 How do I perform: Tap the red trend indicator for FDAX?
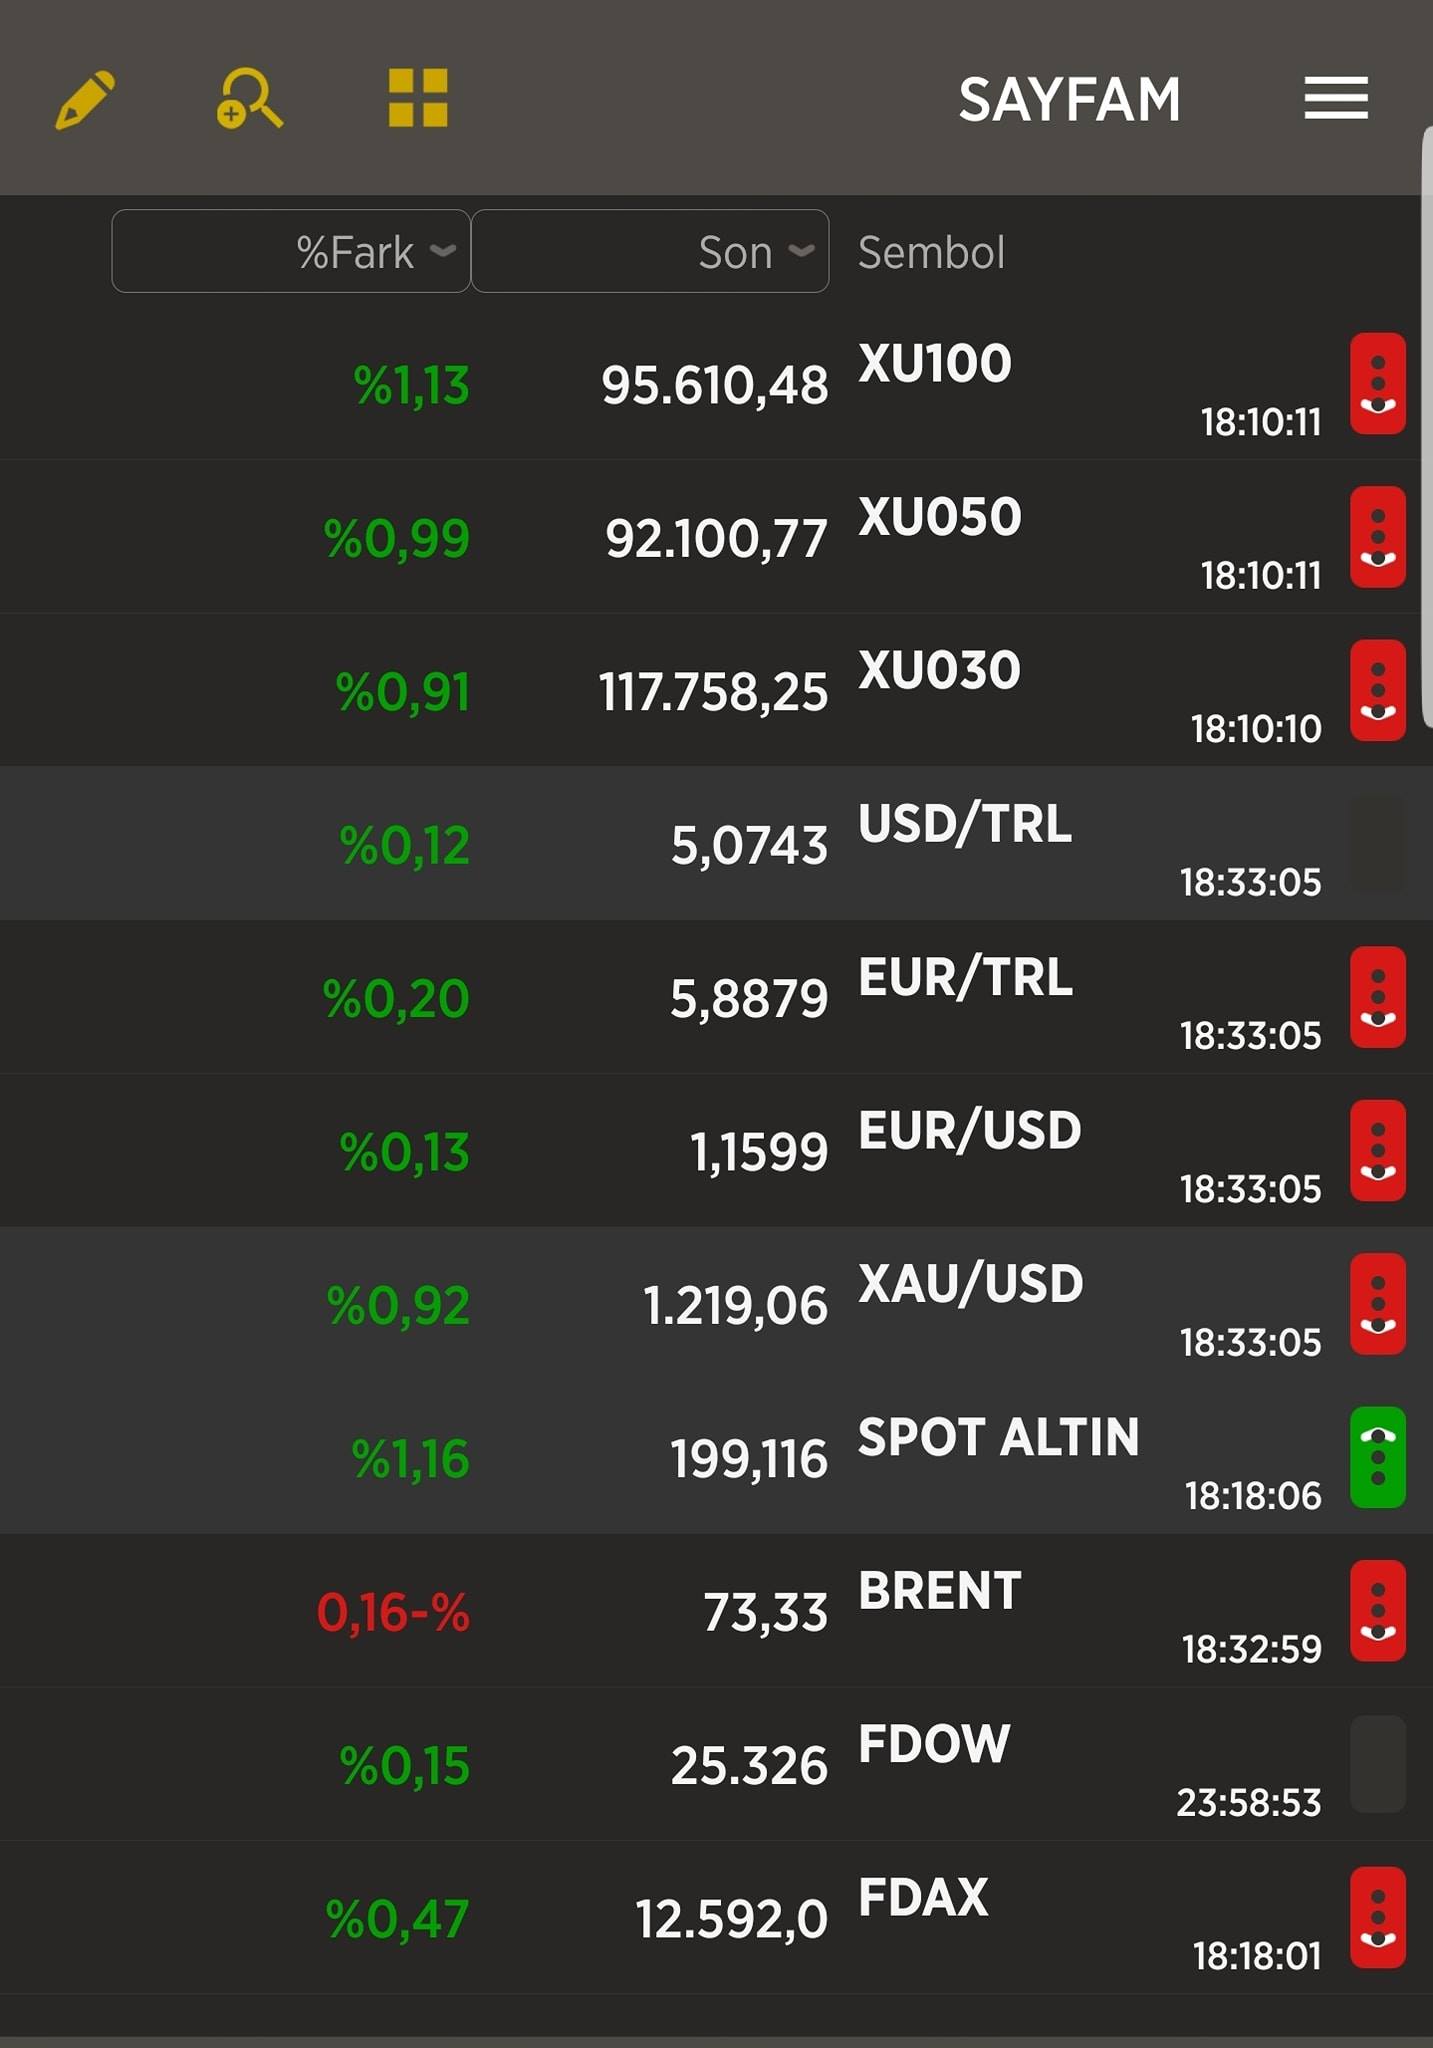(1378, 1918)
